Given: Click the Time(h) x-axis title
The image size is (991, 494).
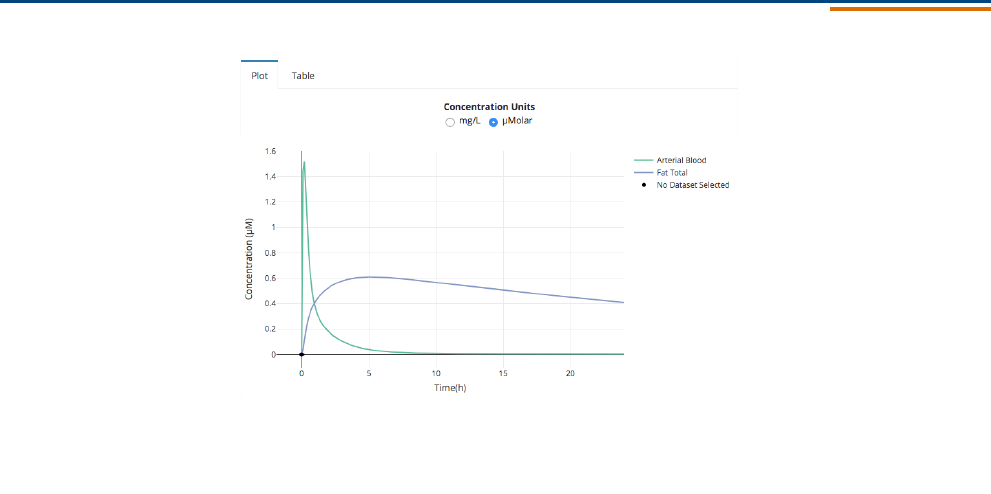Looking at the screenshot, I should (450, 388).
